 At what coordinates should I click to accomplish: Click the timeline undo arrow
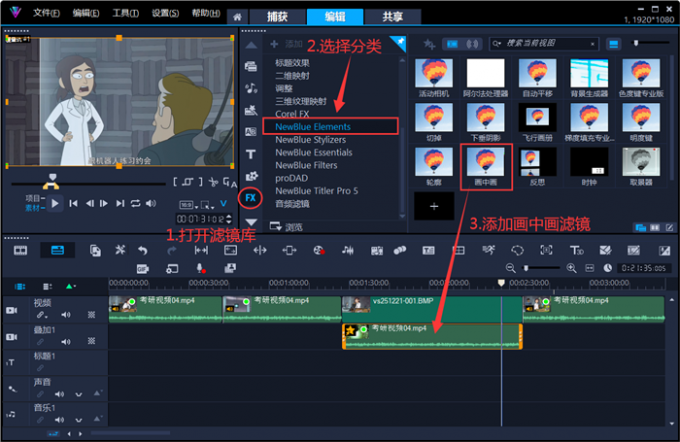(143, 250)
